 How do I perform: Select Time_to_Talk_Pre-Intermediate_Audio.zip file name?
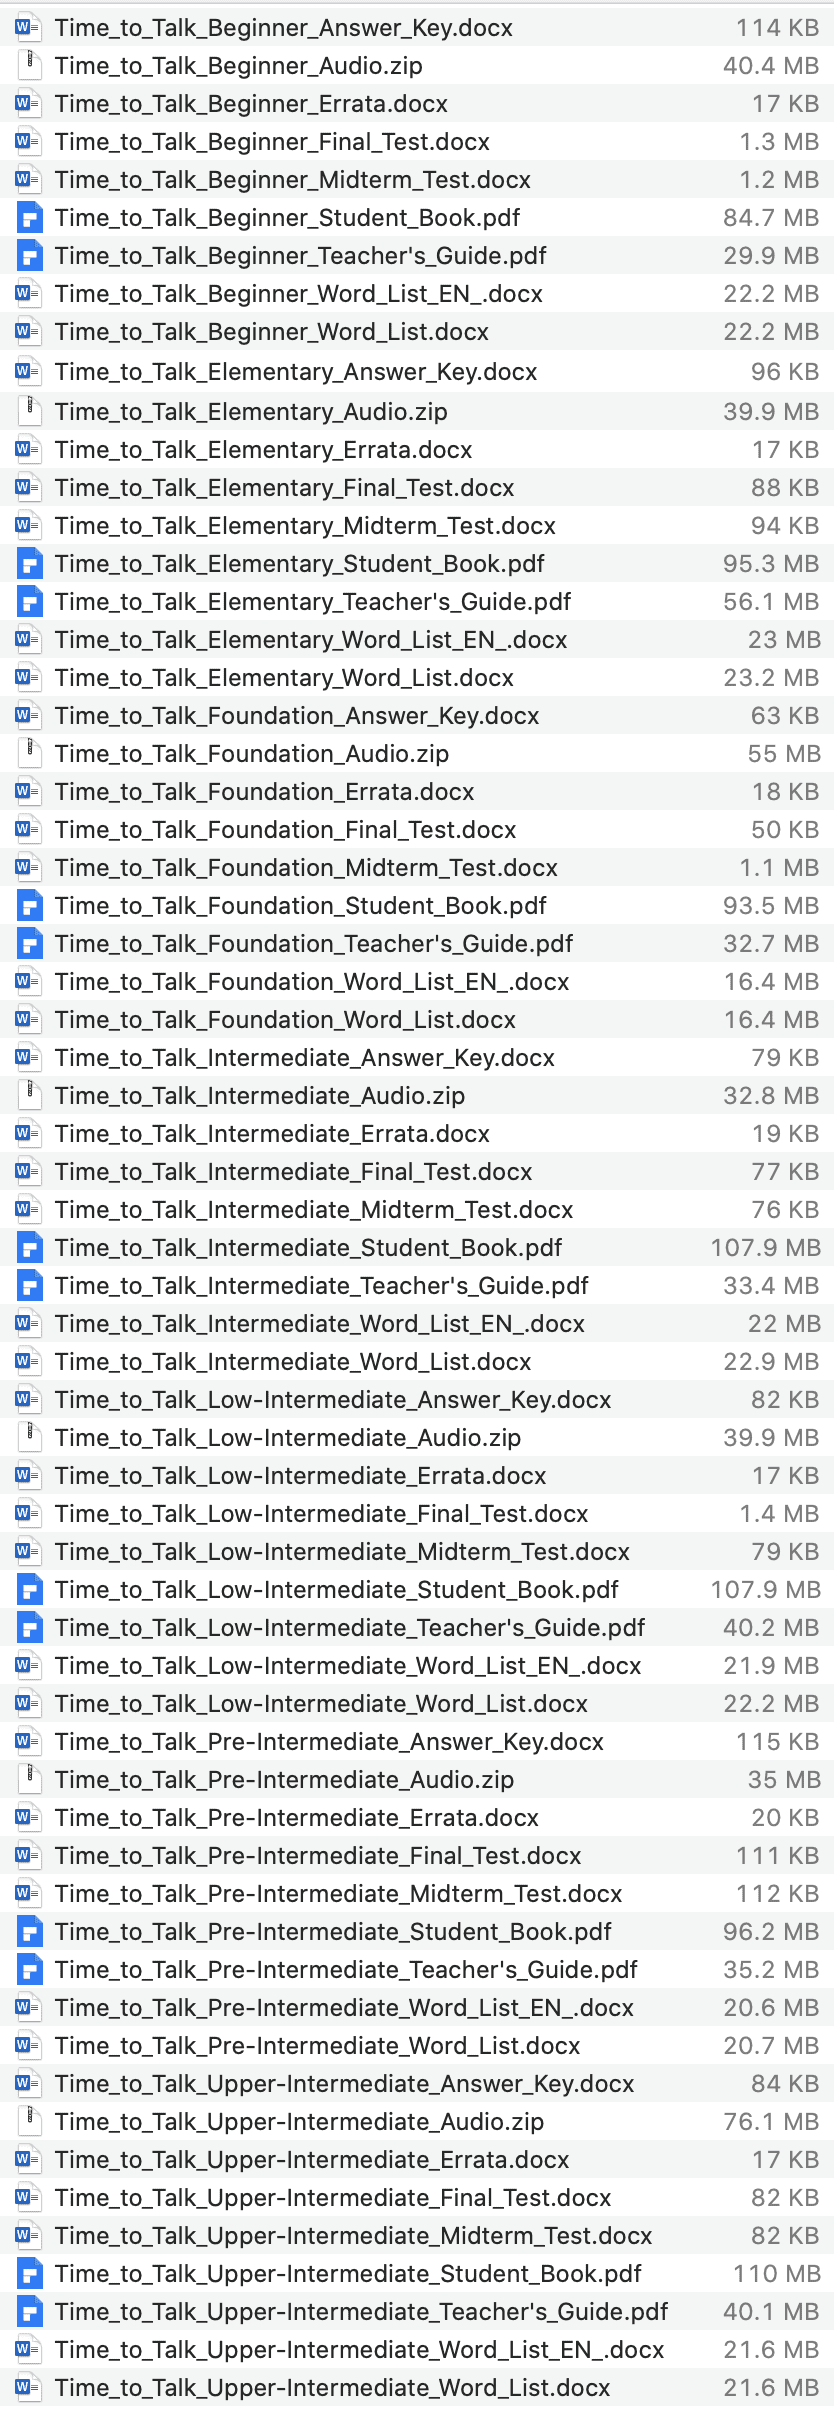point(284,1780)
